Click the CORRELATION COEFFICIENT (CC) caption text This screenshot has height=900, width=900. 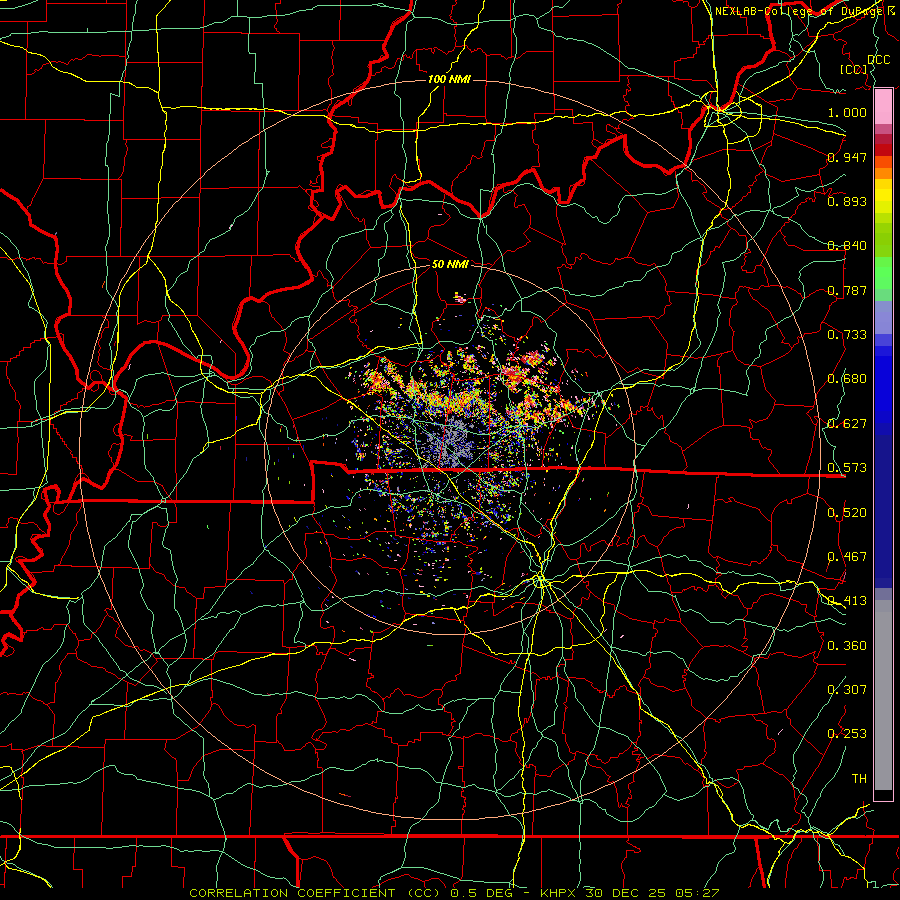(x=315, y=893)
